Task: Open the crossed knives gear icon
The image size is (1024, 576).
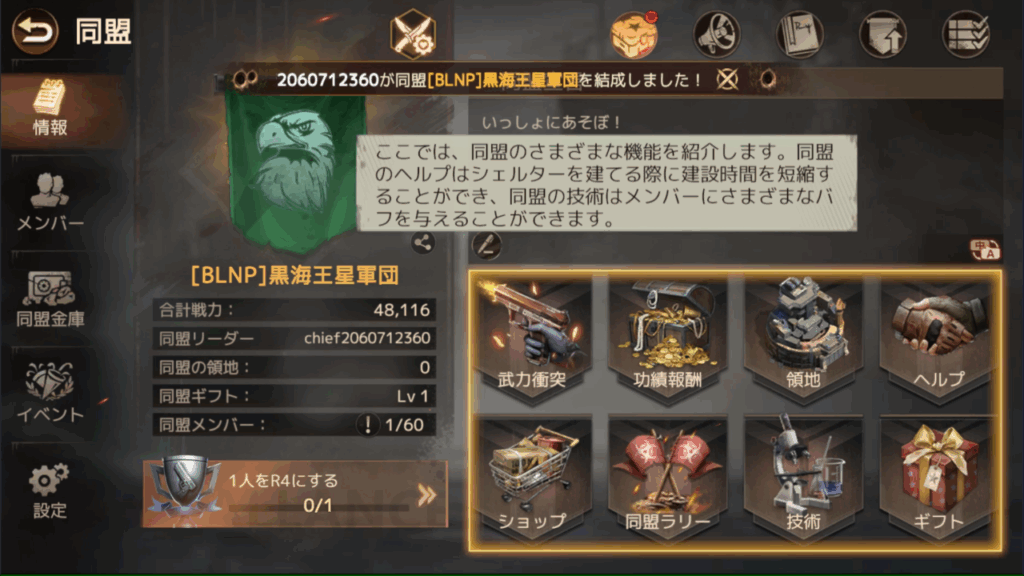Action: (413, 34)
